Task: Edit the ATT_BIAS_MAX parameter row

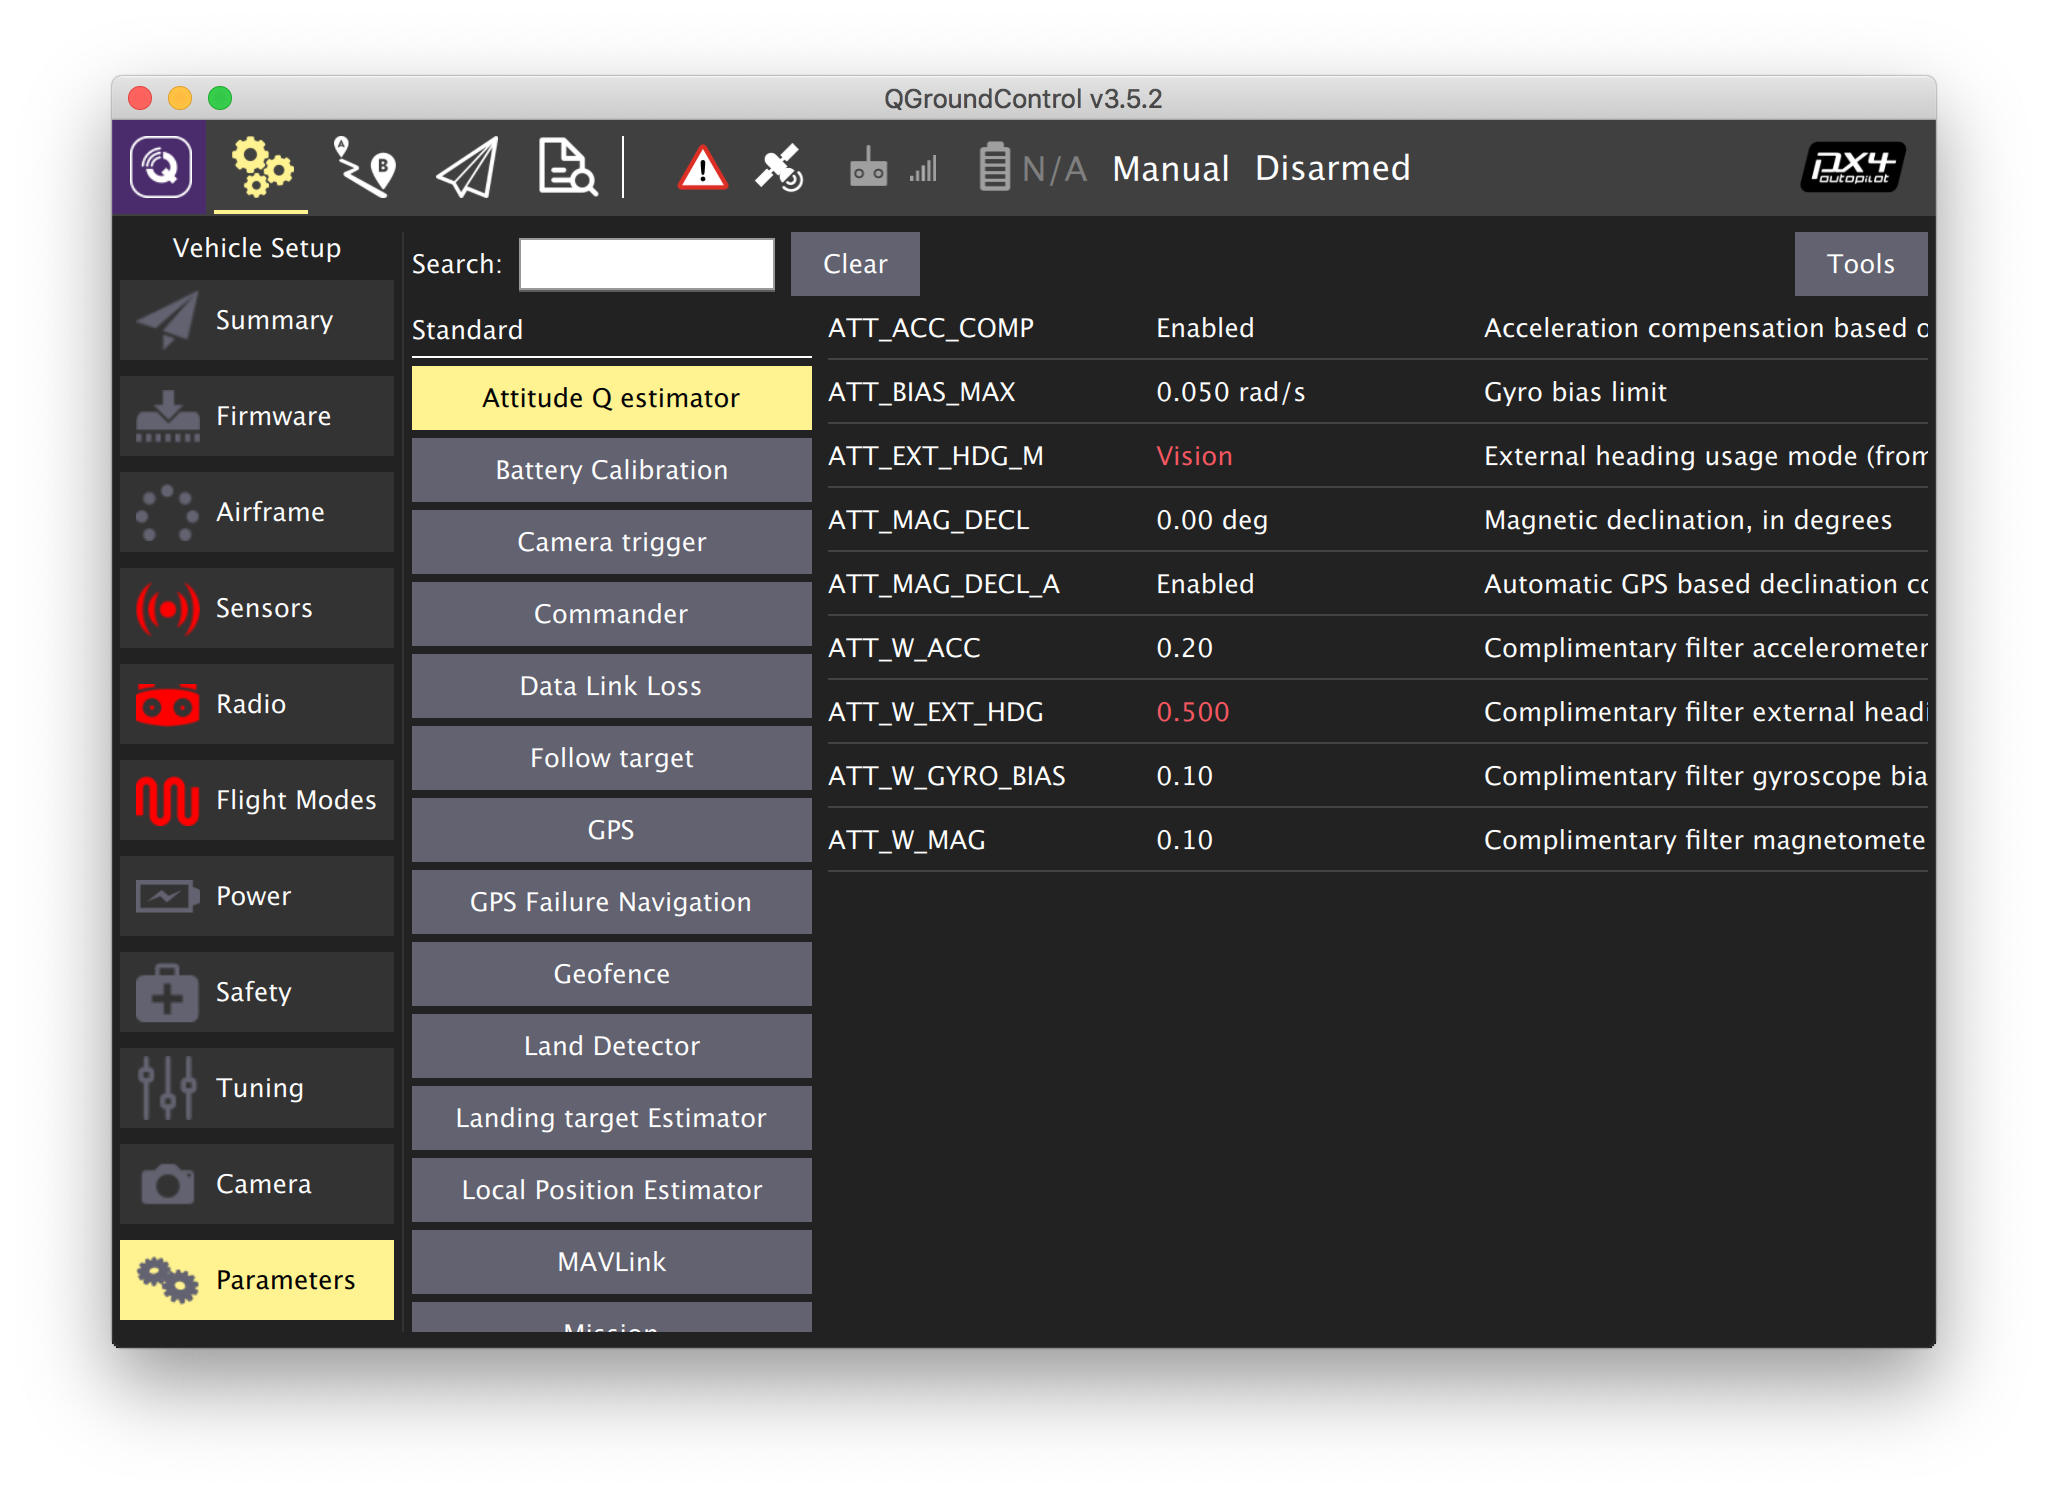Action: coord(1378,392)
